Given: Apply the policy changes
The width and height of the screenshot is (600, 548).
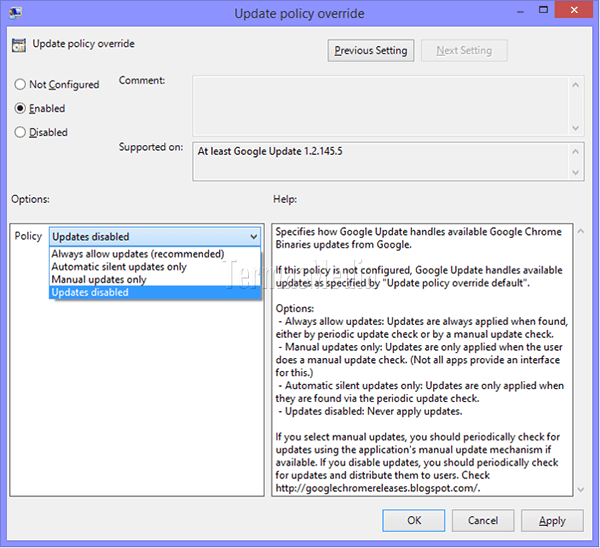Looking at the screenshot, I should point(552,521).
